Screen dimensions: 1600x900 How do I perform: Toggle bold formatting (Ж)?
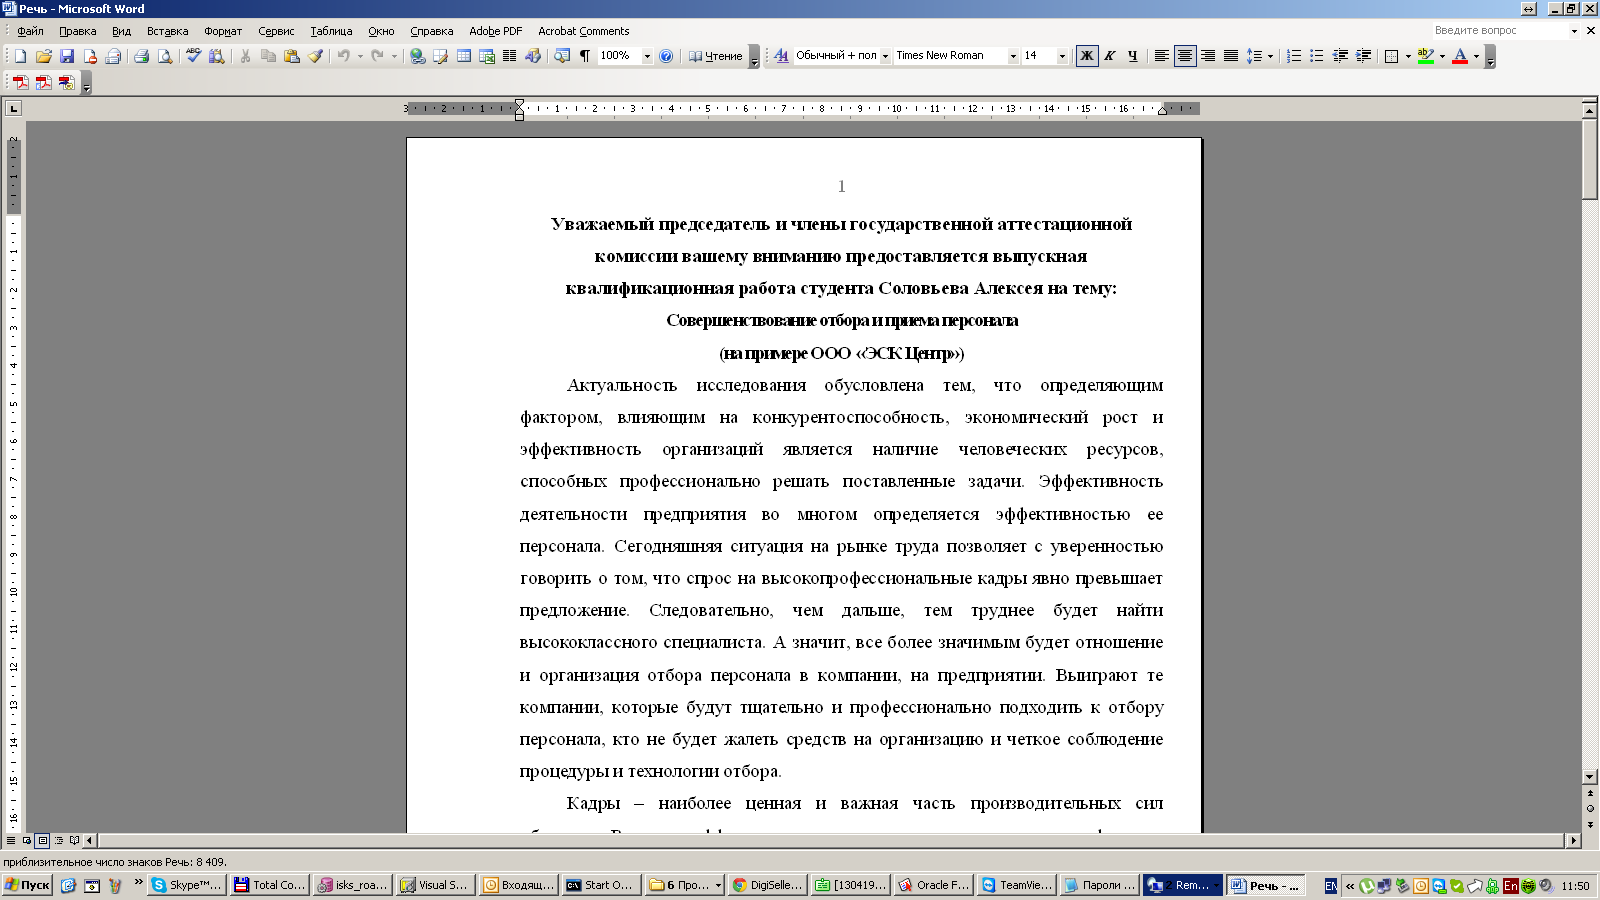click(1086, 56)
